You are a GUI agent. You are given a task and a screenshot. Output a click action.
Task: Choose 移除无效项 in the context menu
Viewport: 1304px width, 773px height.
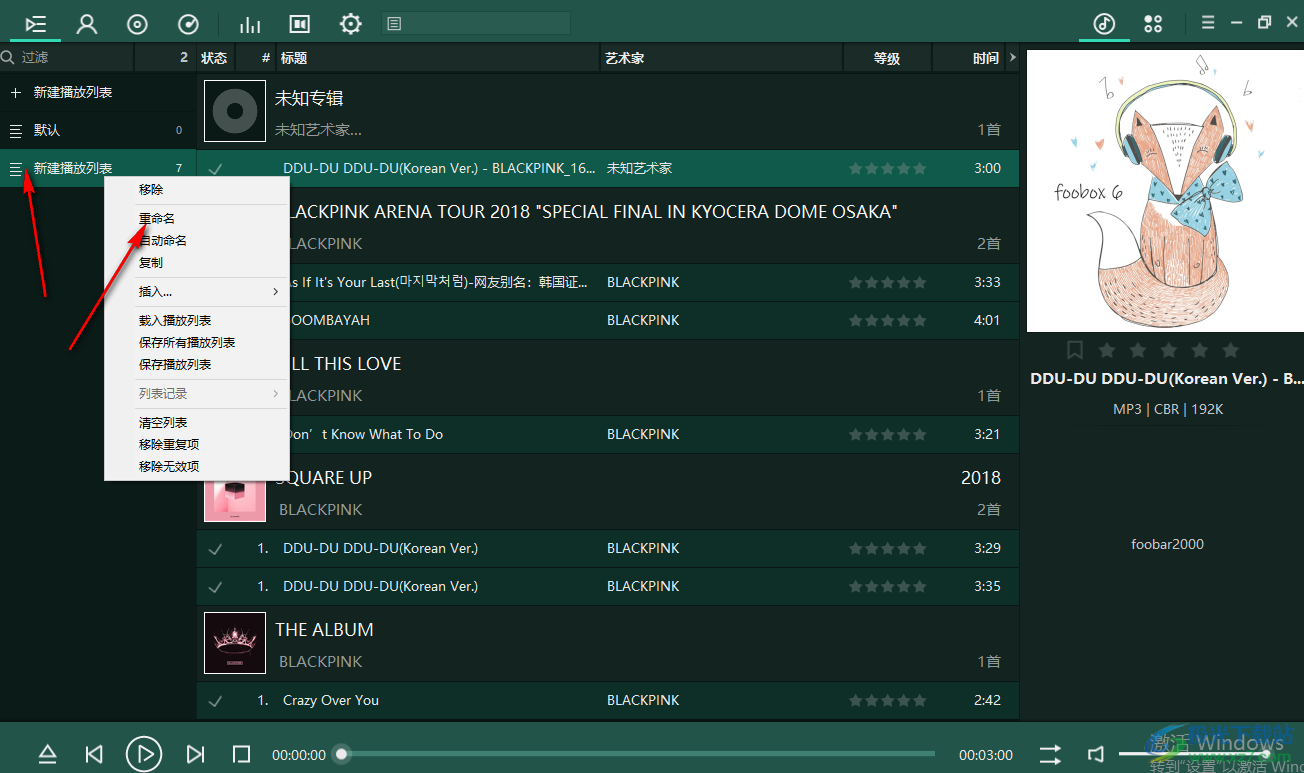coord(169,466)
